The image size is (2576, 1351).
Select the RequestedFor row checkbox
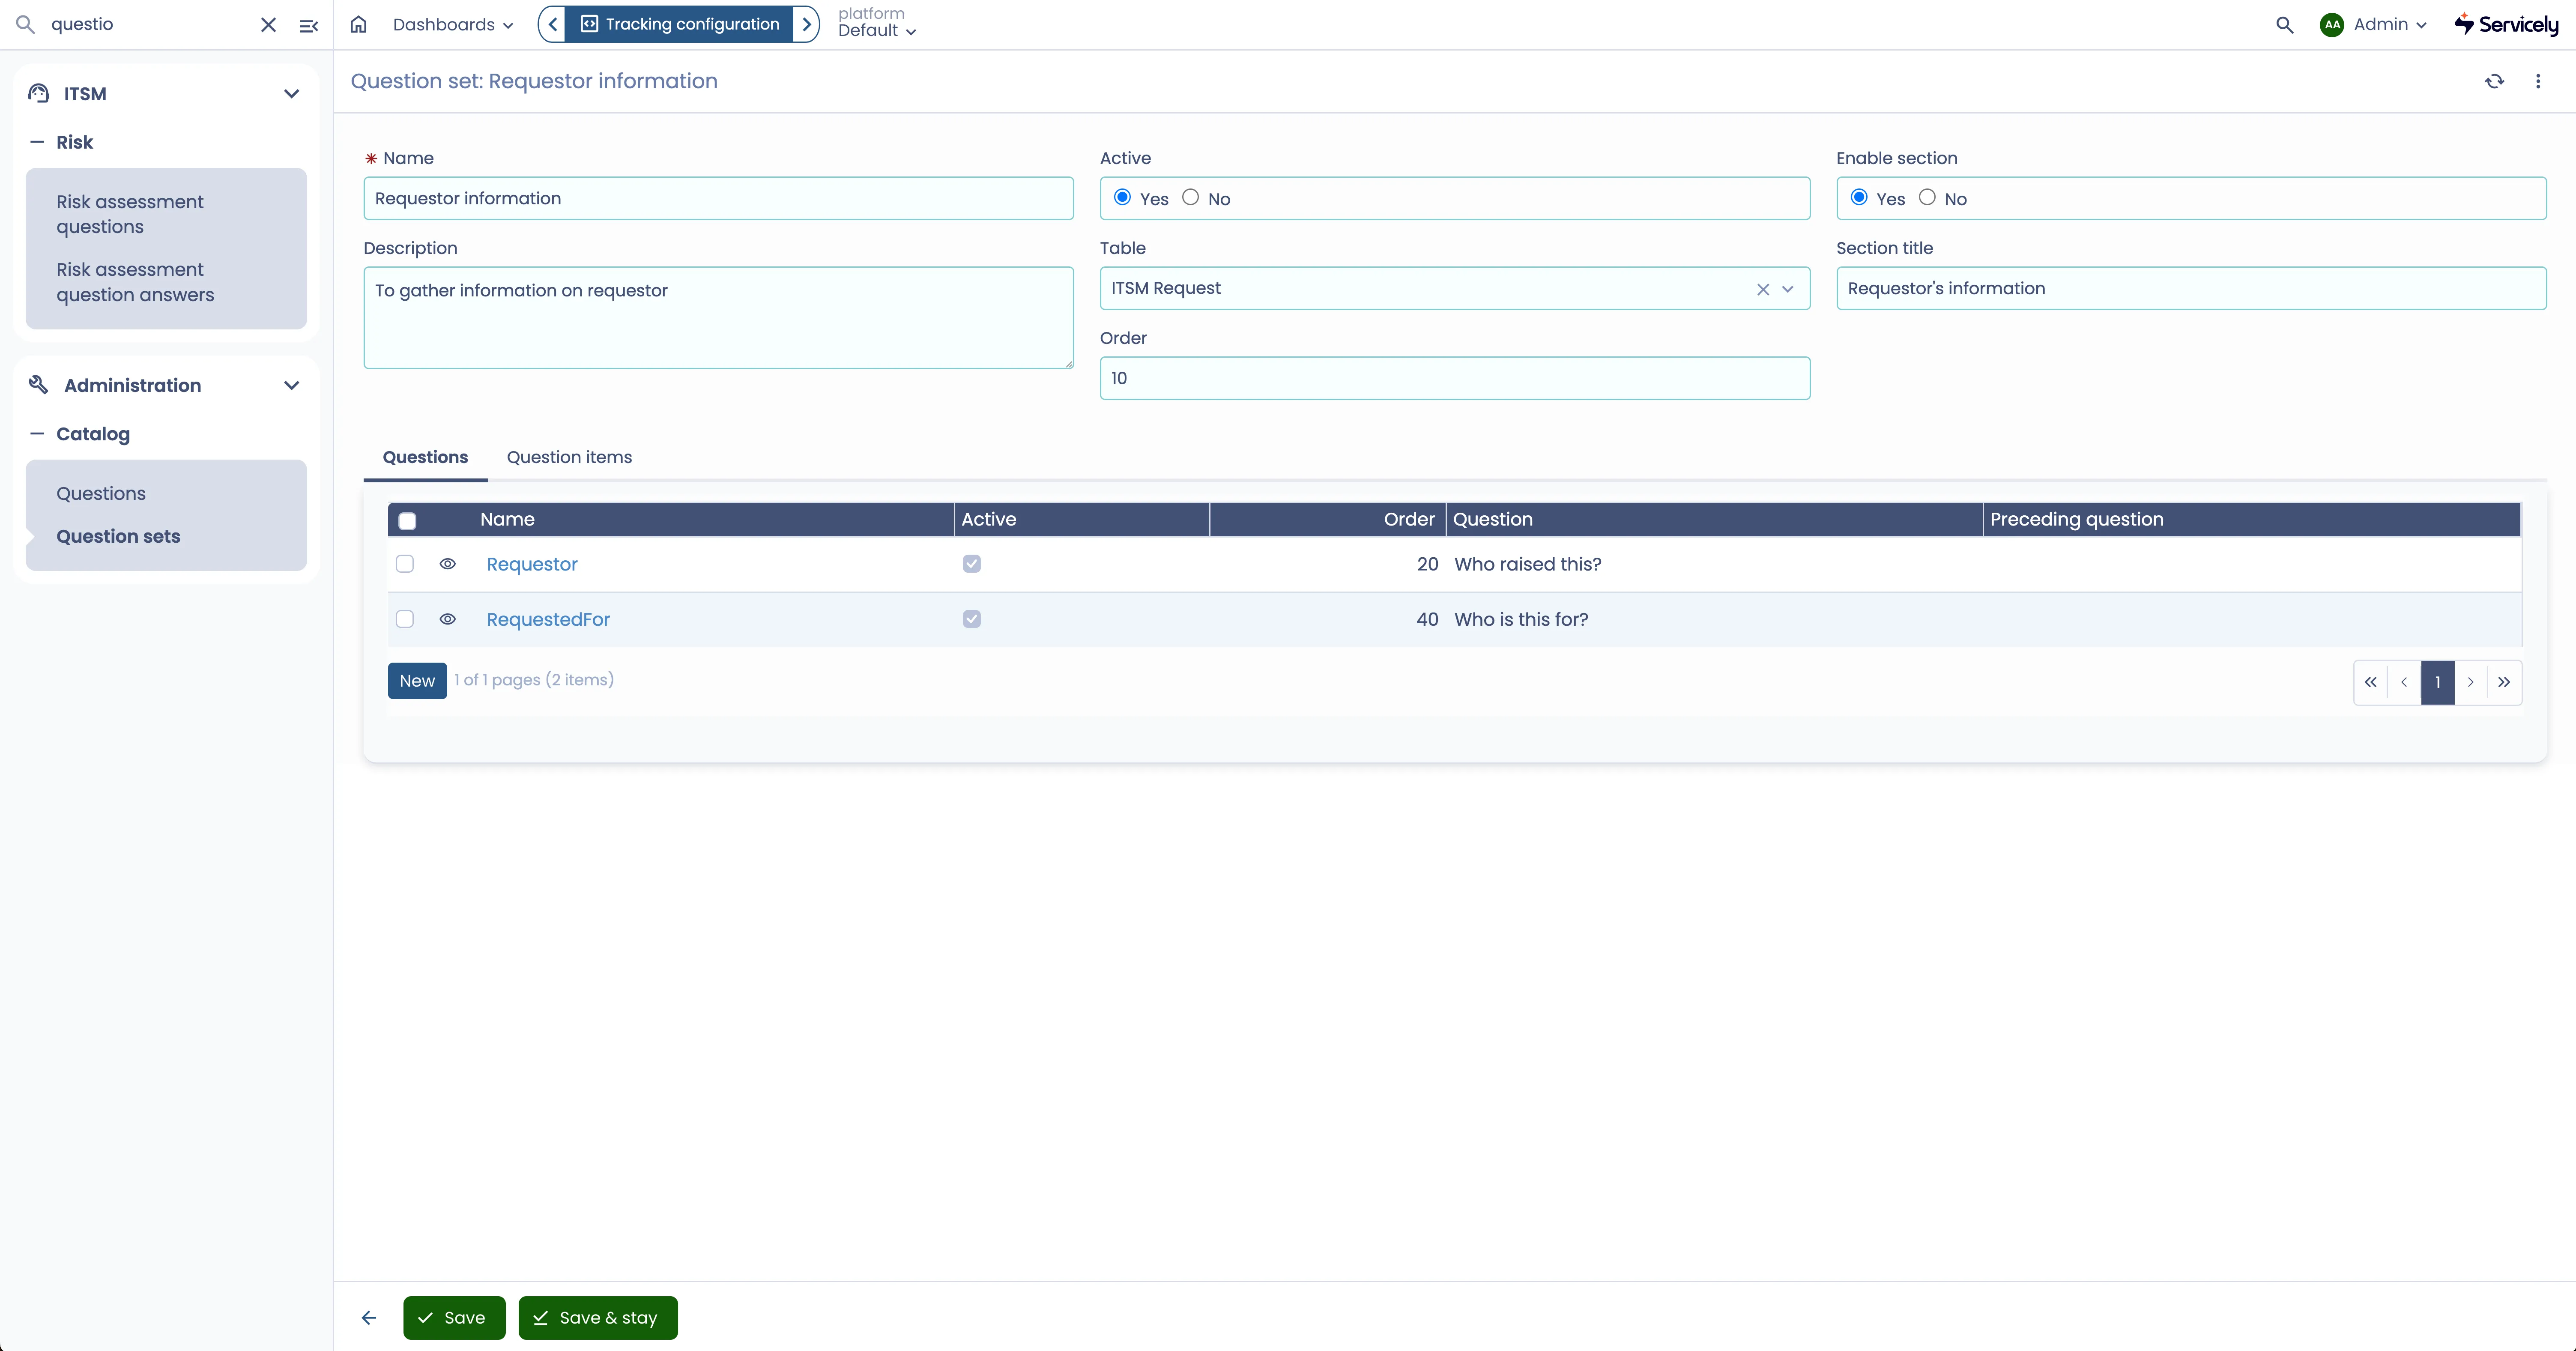(405, 619)
